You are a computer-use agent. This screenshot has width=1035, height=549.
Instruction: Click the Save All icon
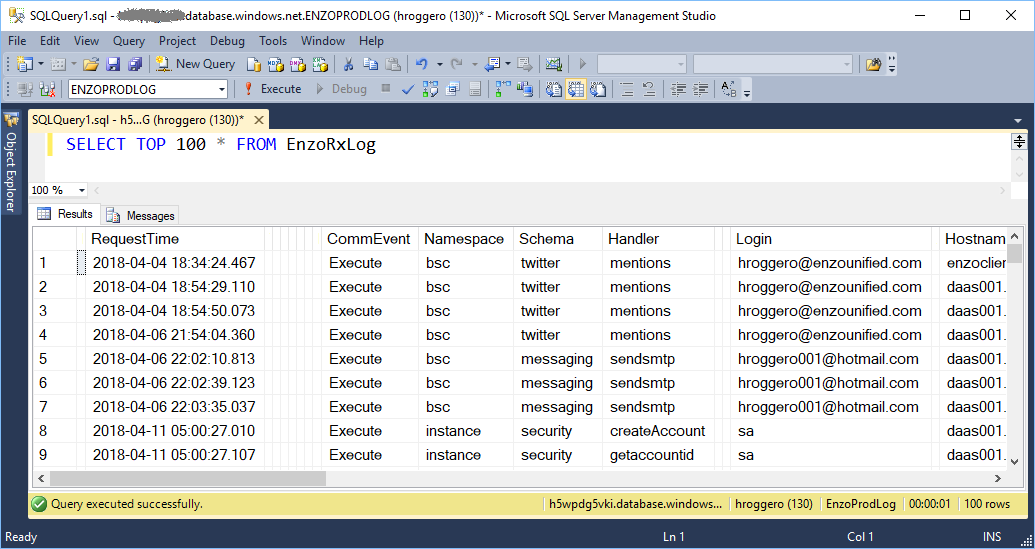135,64
